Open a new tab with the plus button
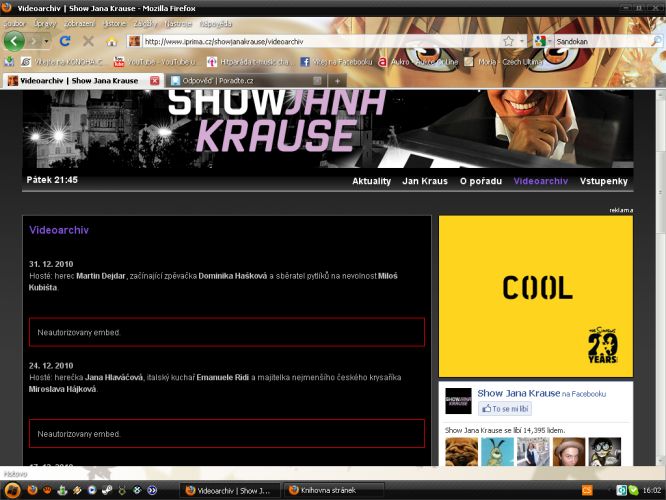Viewport: 666px width, 500px height. coord(337,81)
